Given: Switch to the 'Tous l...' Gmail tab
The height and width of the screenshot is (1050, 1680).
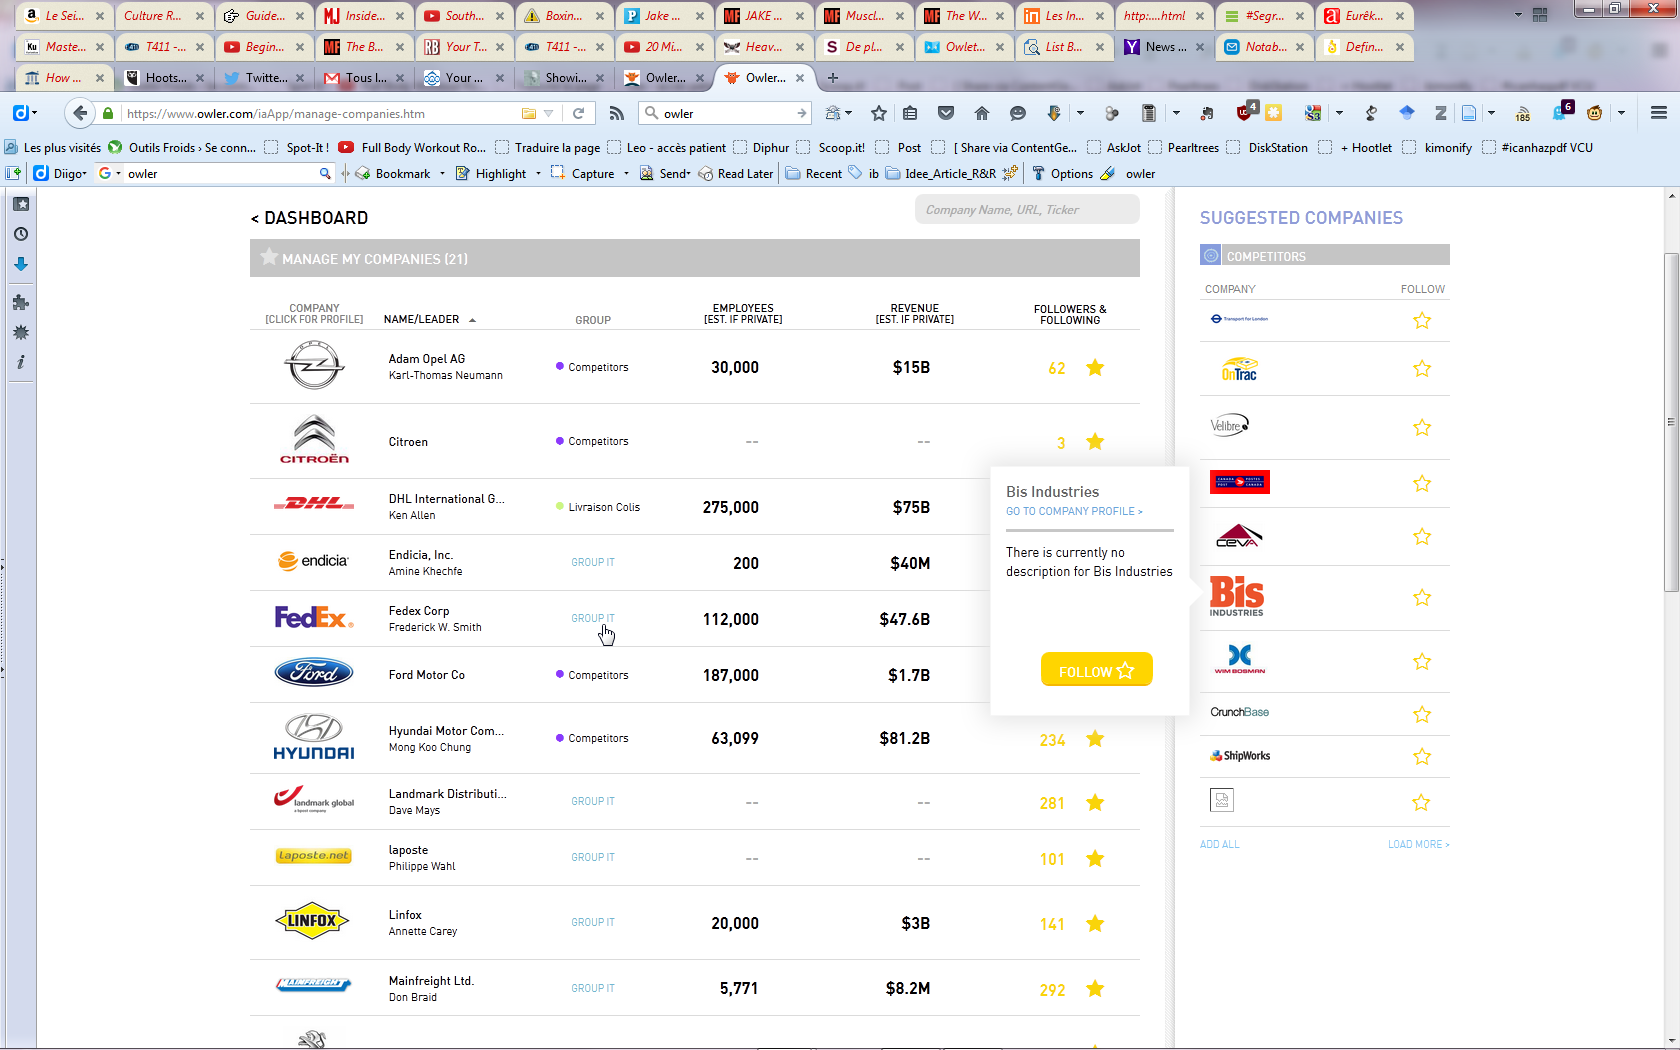Looking at the screenshot, I should (365, 77).
